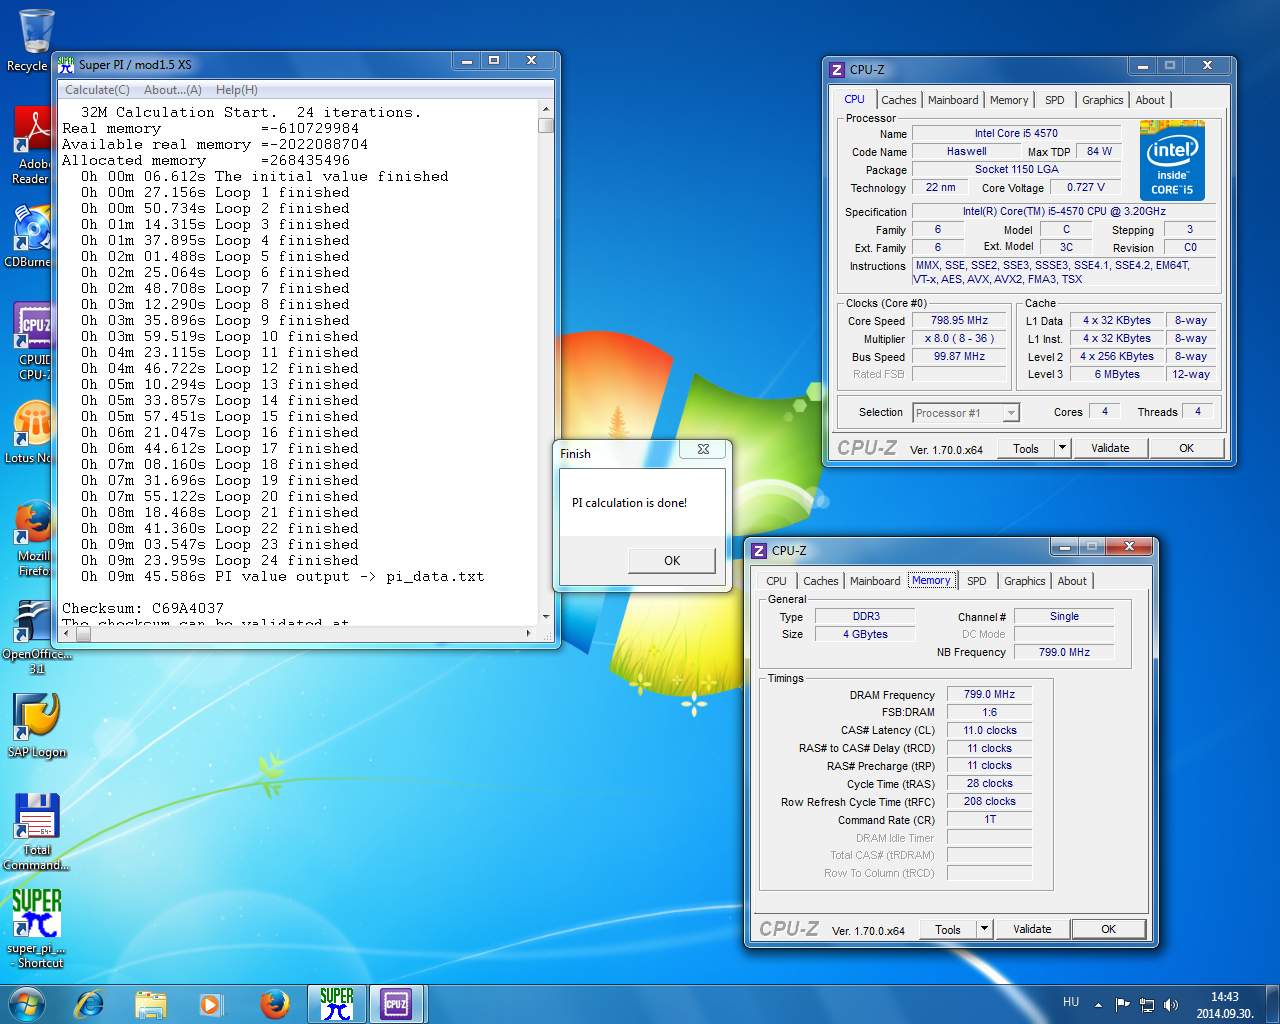The width and height of the screenshot is (1280, 1024).
Task: Launch Internet Explorer from taskbar
Action: tap(90, 1004)
